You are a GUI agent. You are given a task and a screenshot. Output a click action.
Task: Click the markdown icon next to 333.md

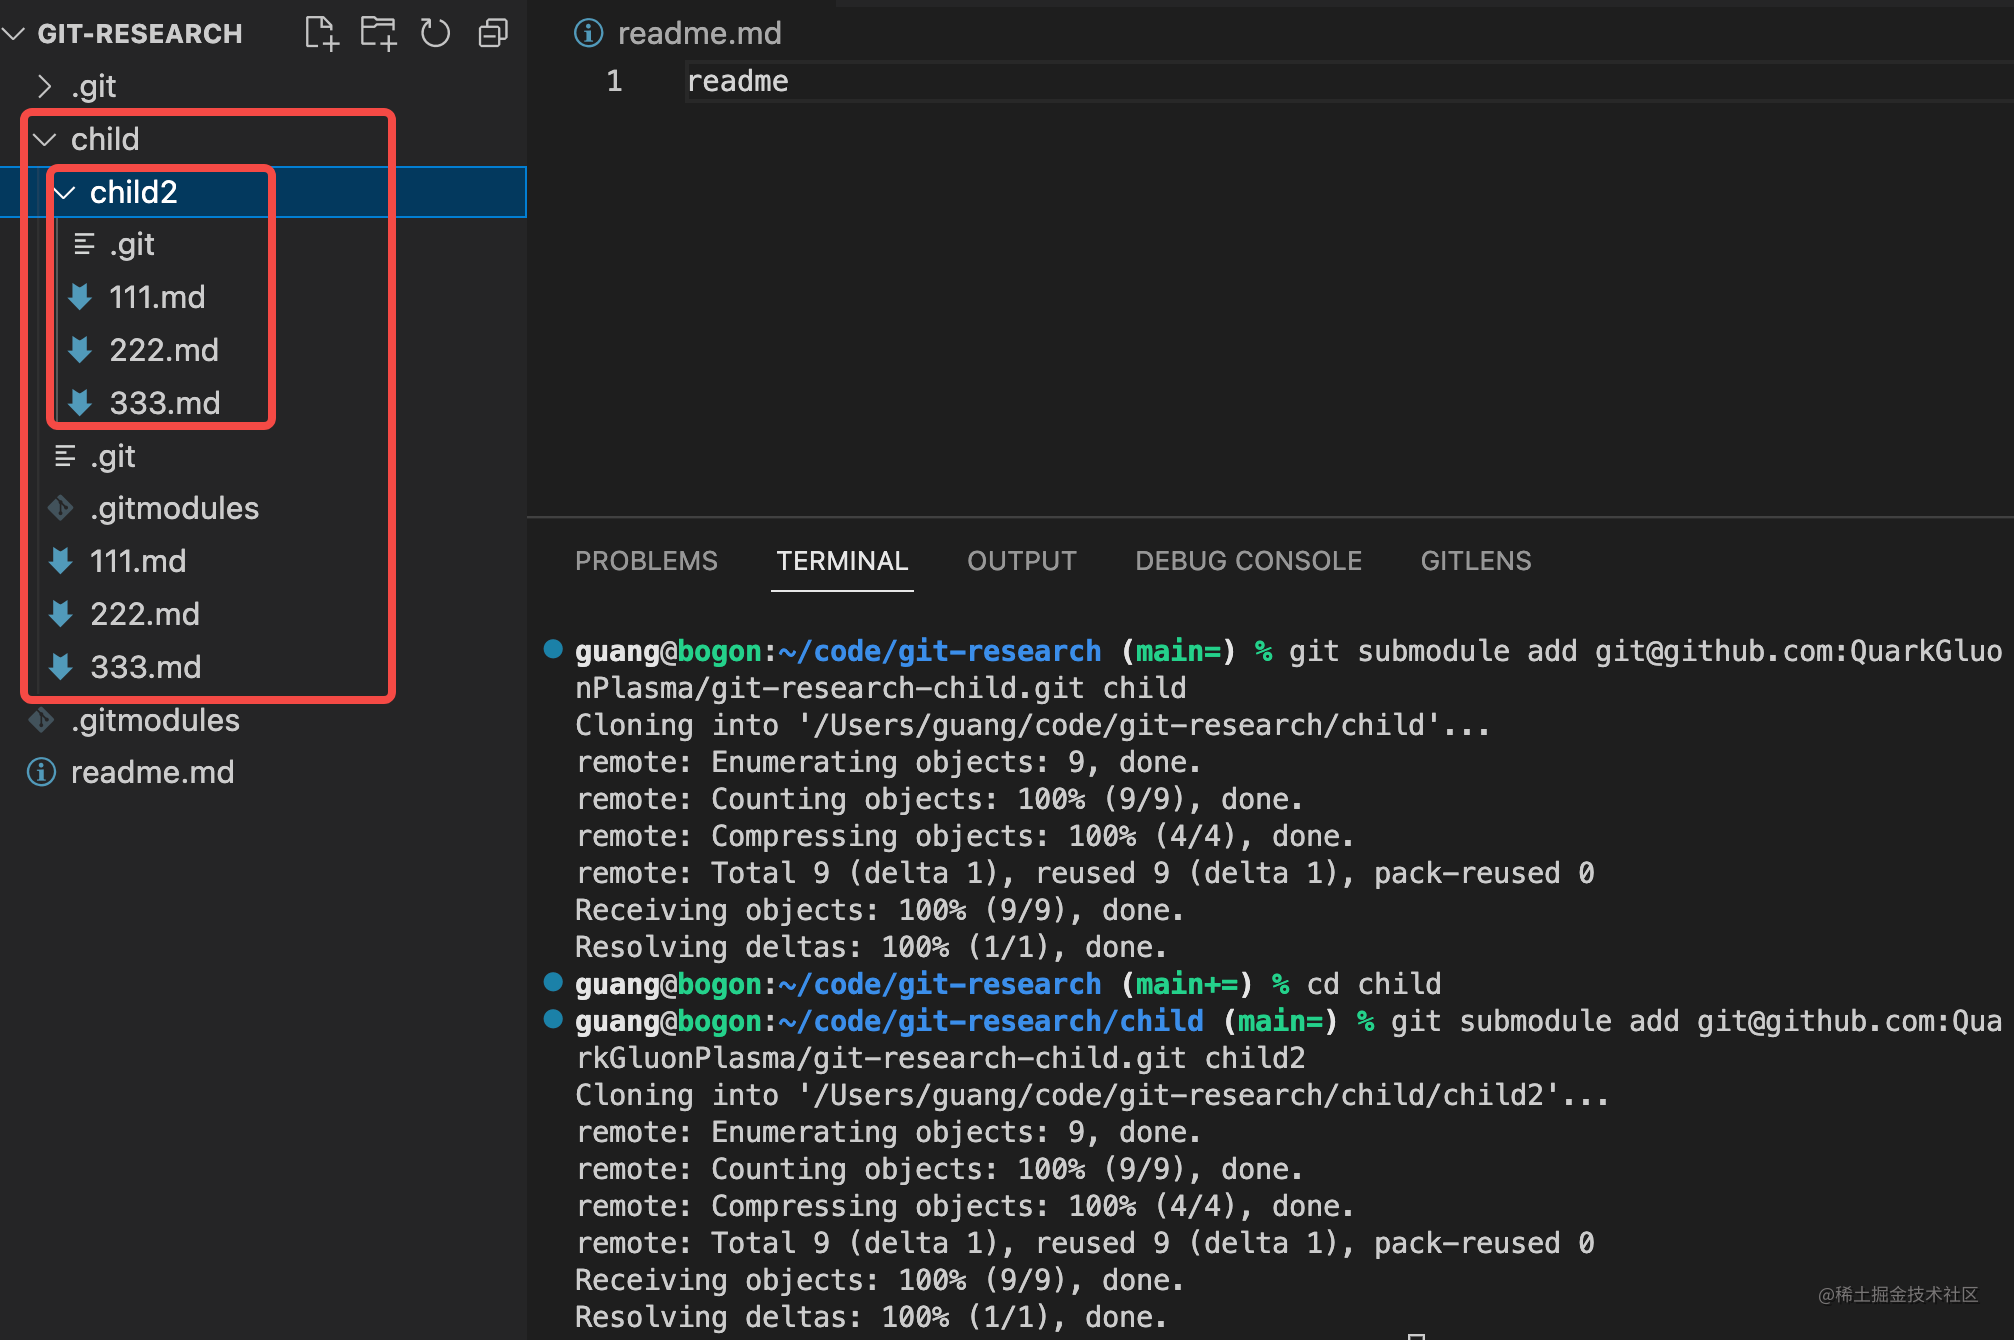(80, 402)
